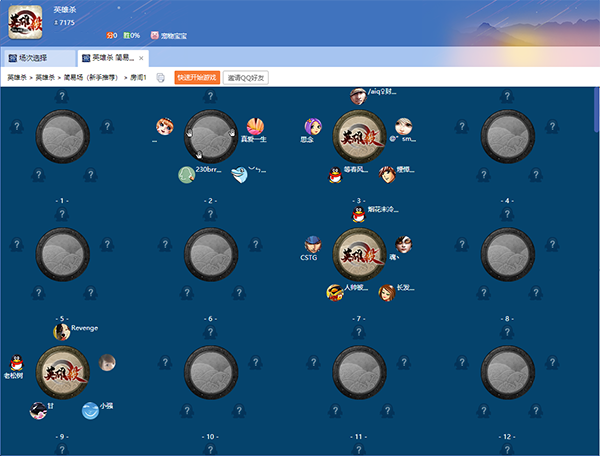Click the 英雄杀 title text in the header
The height and width of the screenshot is (456, 600).
pos(65,10)
